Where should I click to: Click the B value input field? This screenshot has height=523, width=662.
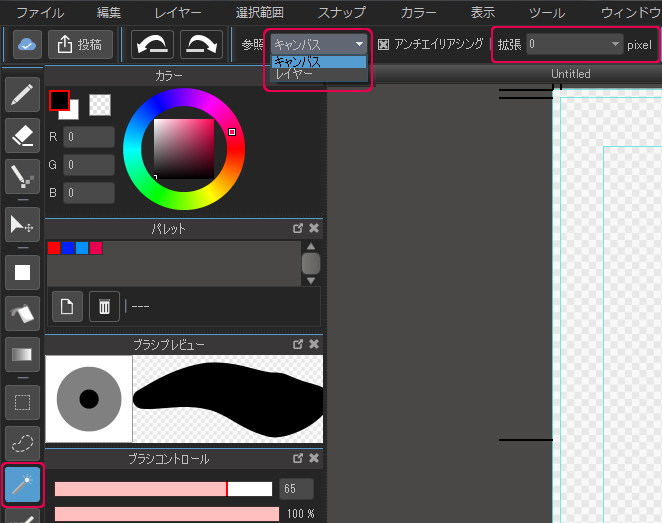coord(89,193)
